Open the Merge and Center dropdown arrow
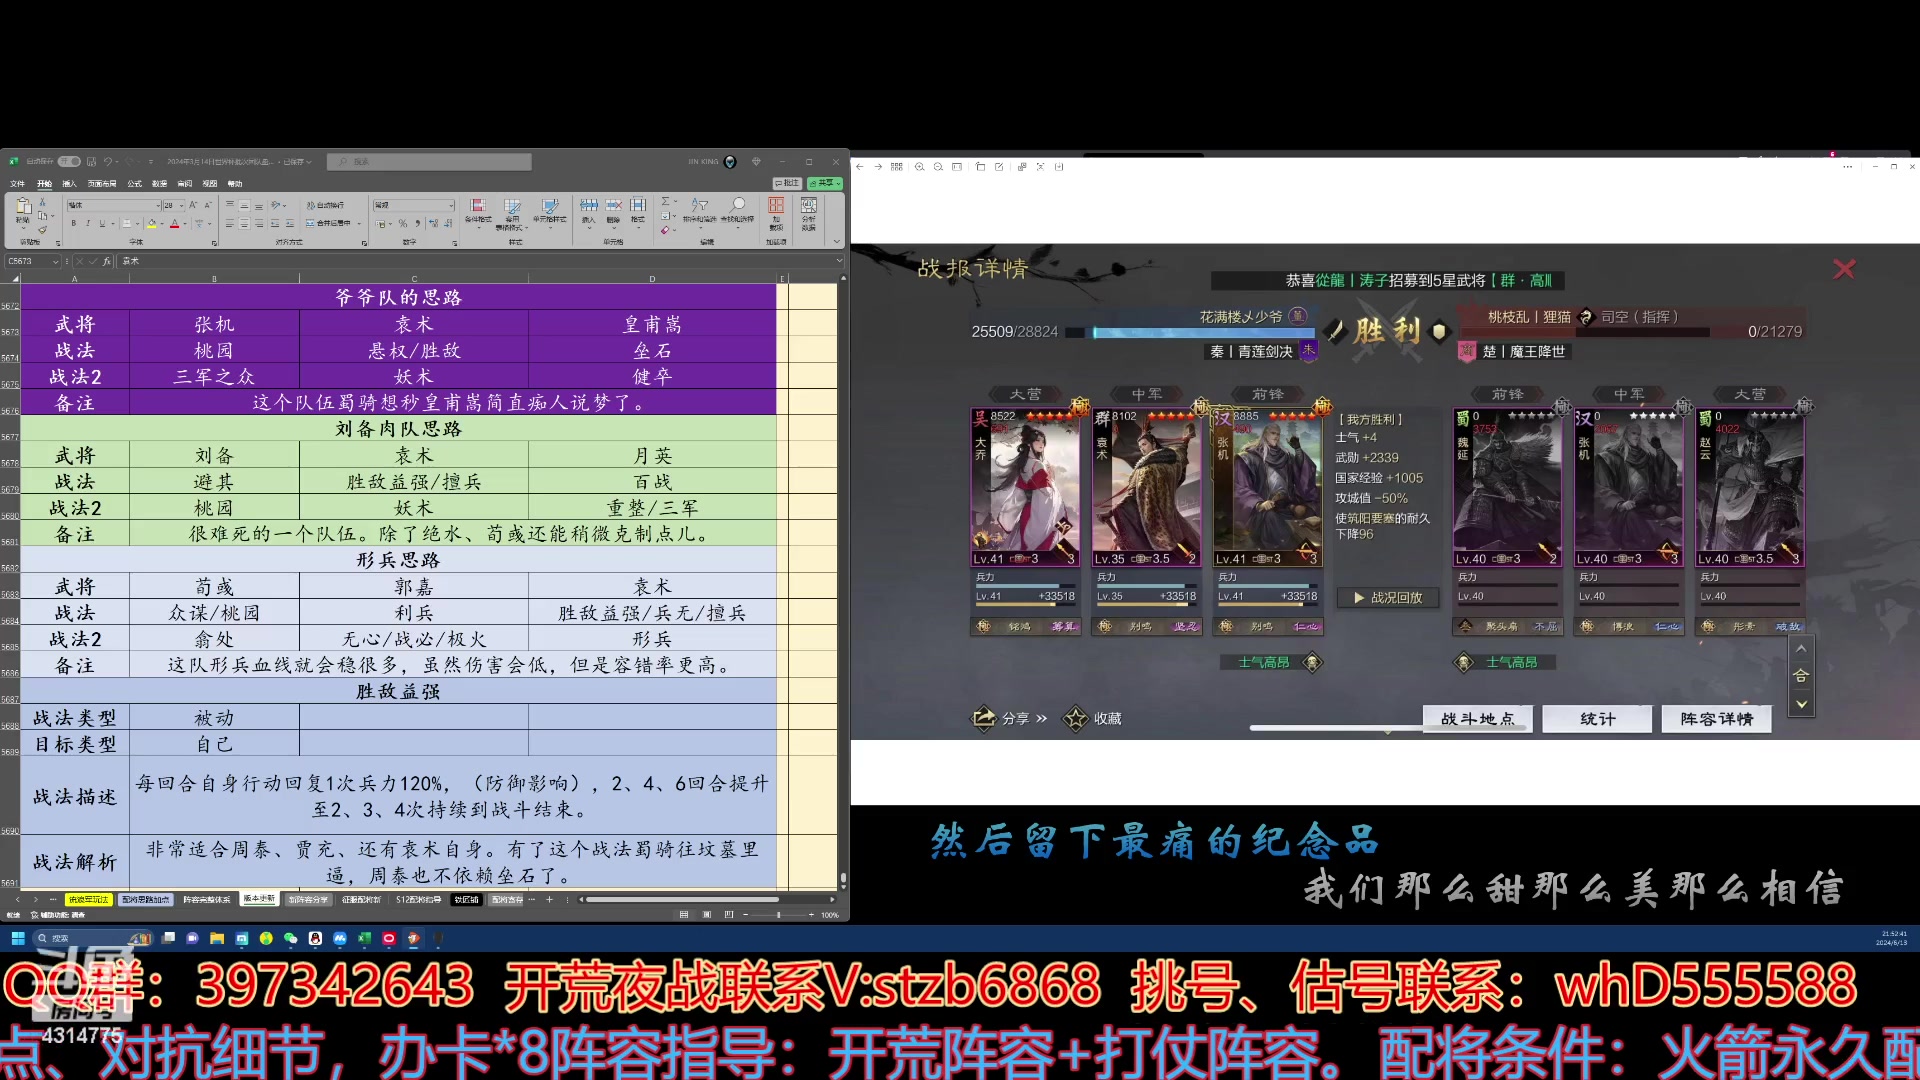Viewport: 1920px width, 1080px height. click(x=359, y=223)
